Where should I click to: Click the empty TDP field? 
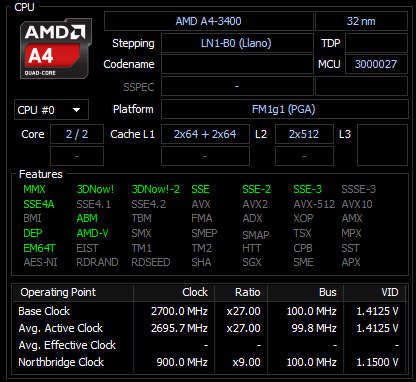click(x=376, y=43)
